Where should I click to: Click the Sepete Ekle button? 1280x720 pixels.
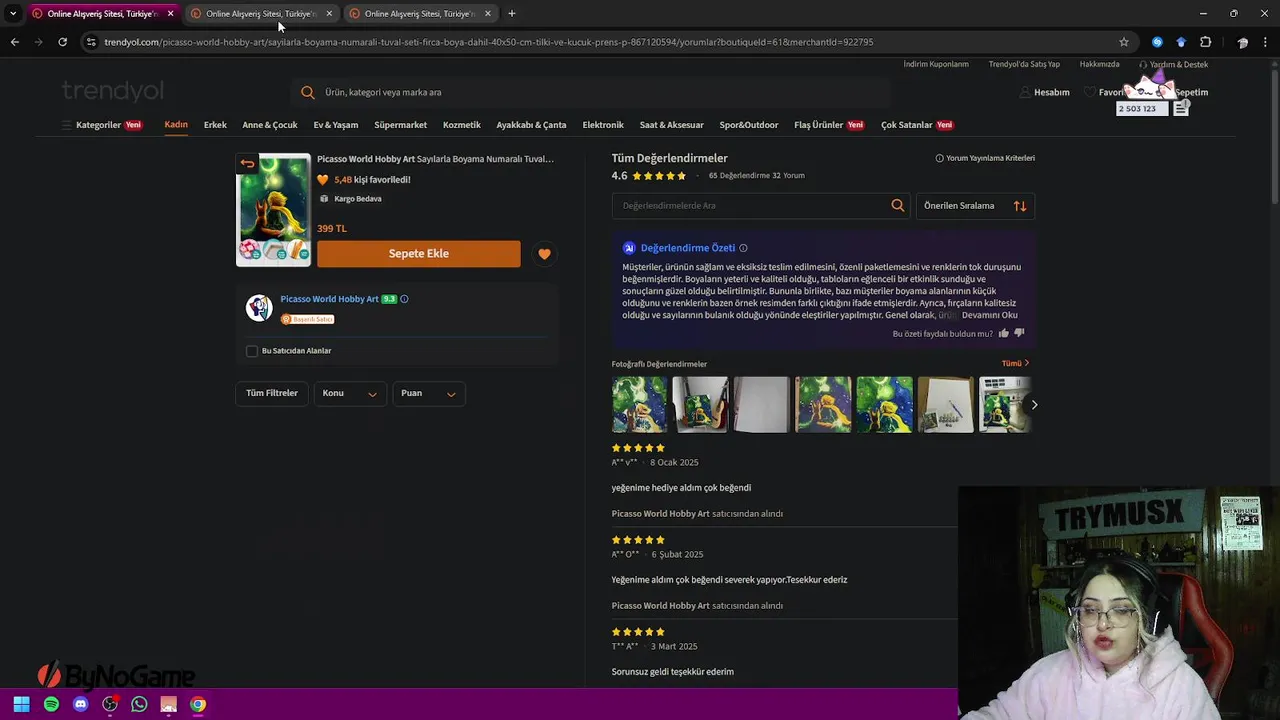point(419,254)
